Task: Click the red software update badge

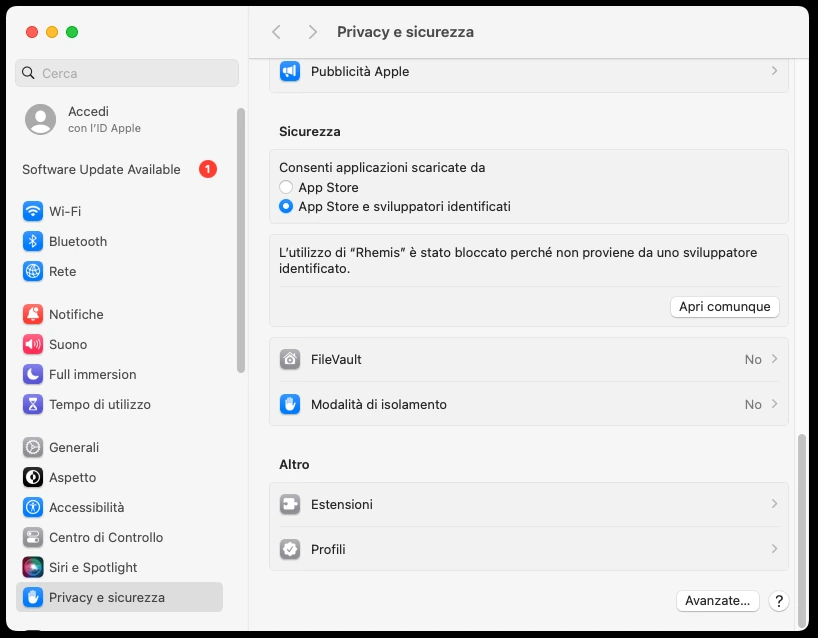Action: pyautogui.click(x=208, y=169)
